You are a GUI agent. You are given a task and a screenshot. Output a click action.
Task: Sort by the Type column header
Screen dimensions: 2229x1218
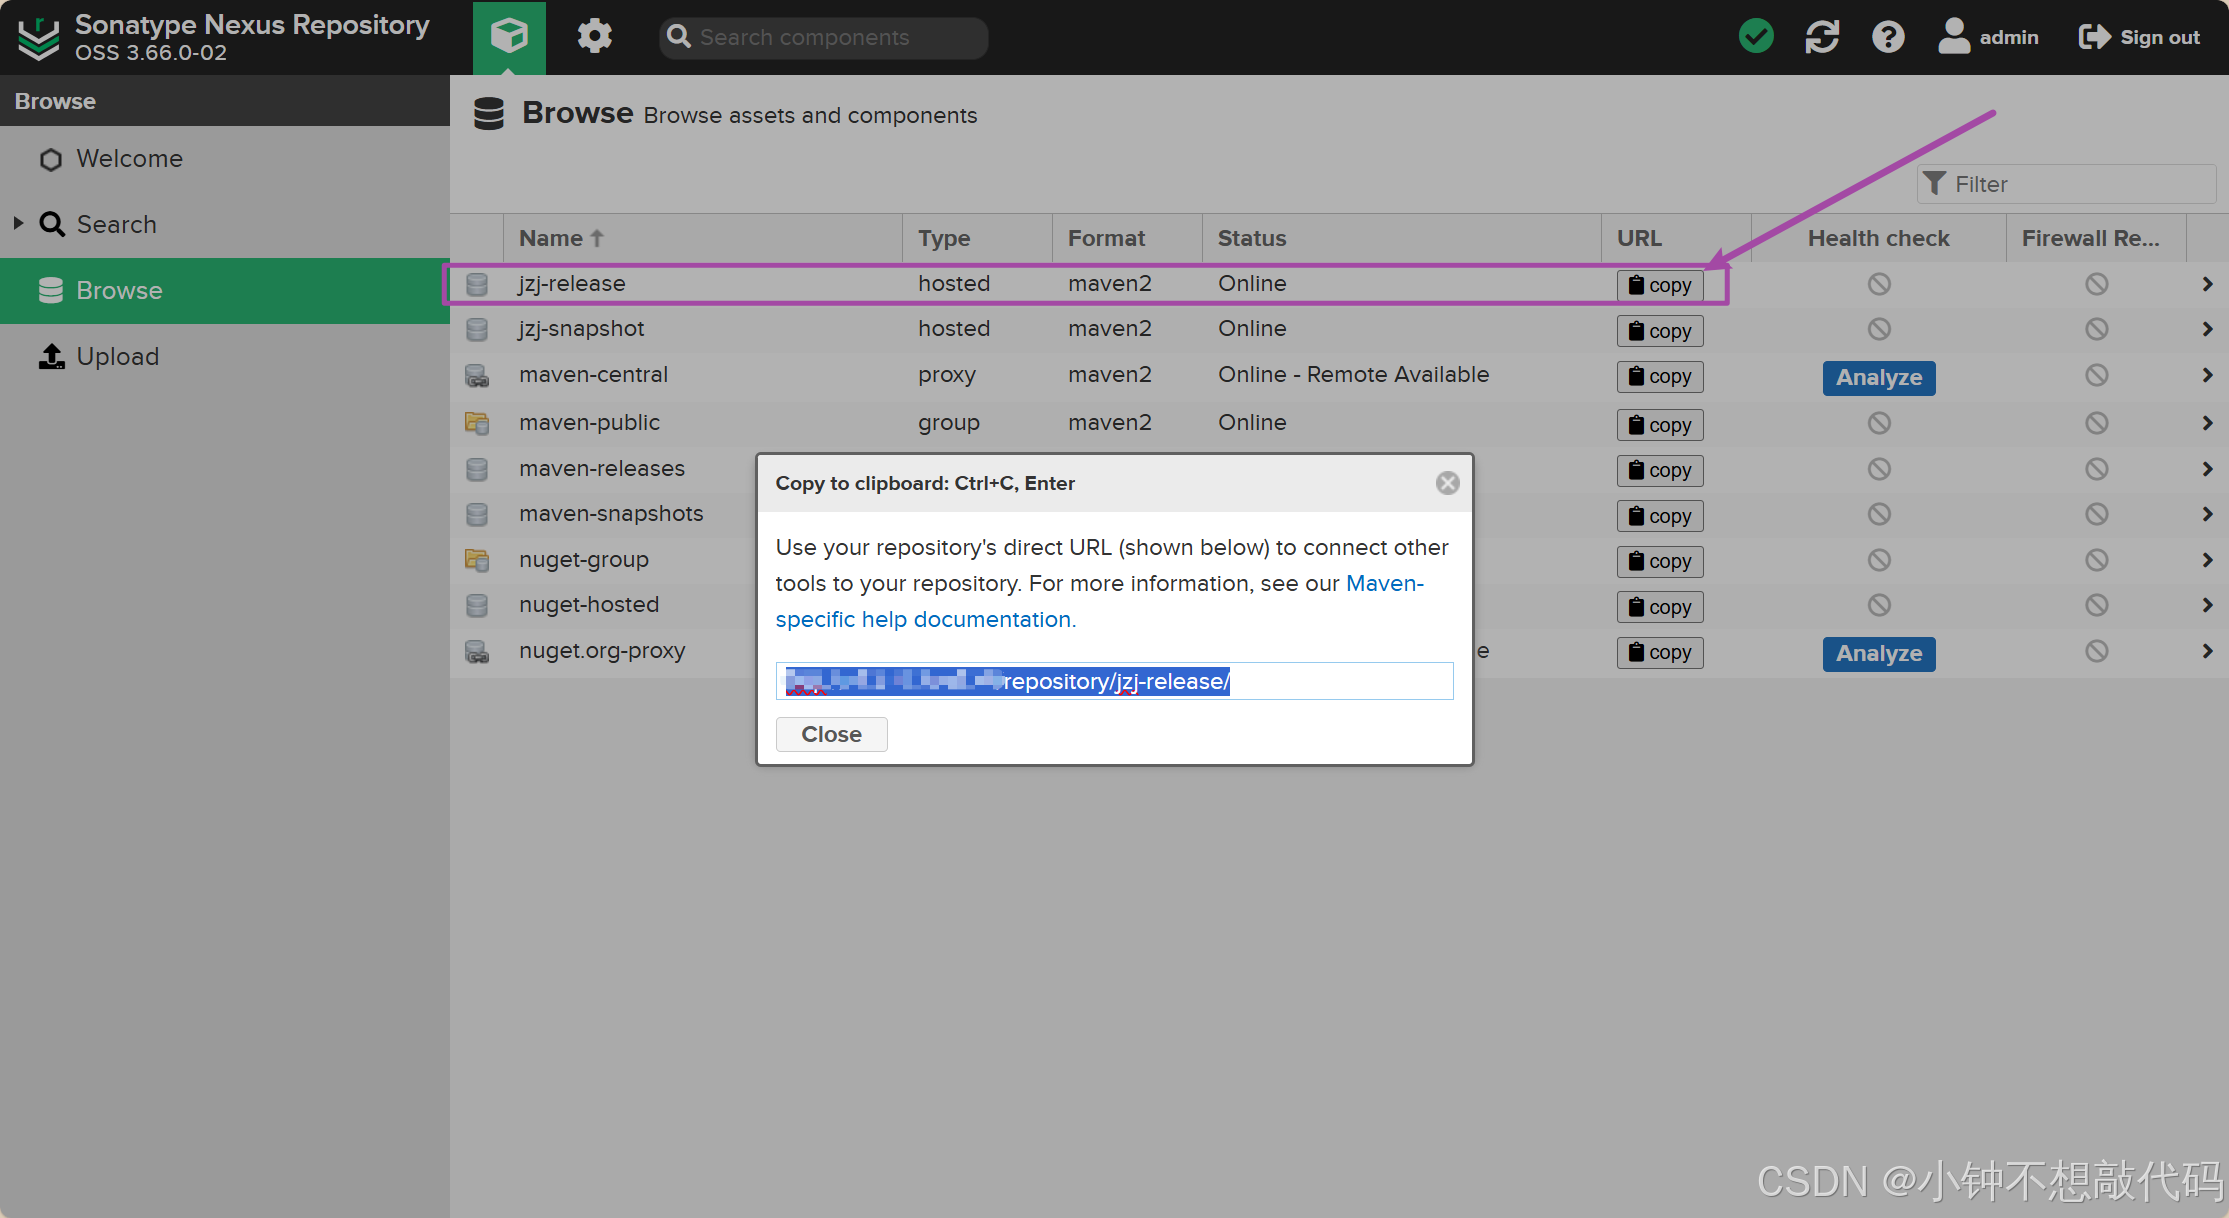pyautogui.click(x=977, y=238)
